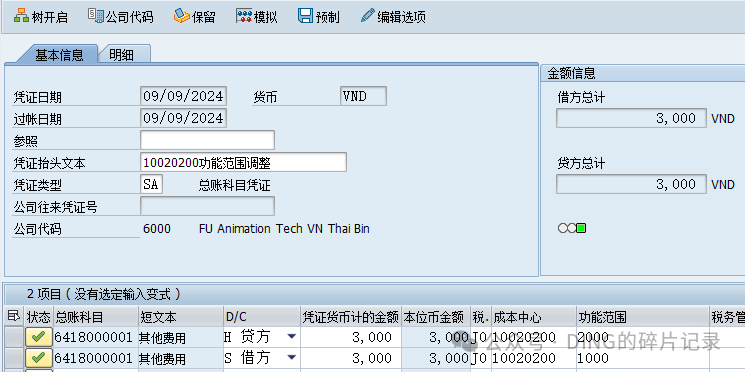
Task: Click functional area cell 2000
Action: point(643,337)
